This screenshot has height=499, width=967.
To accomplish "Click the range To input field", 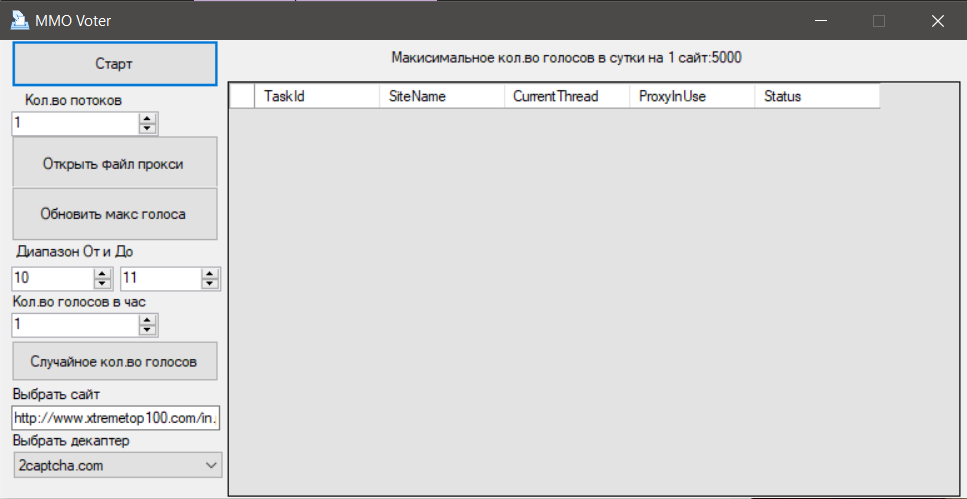I will pyautogui.click(x=160, y=279).
